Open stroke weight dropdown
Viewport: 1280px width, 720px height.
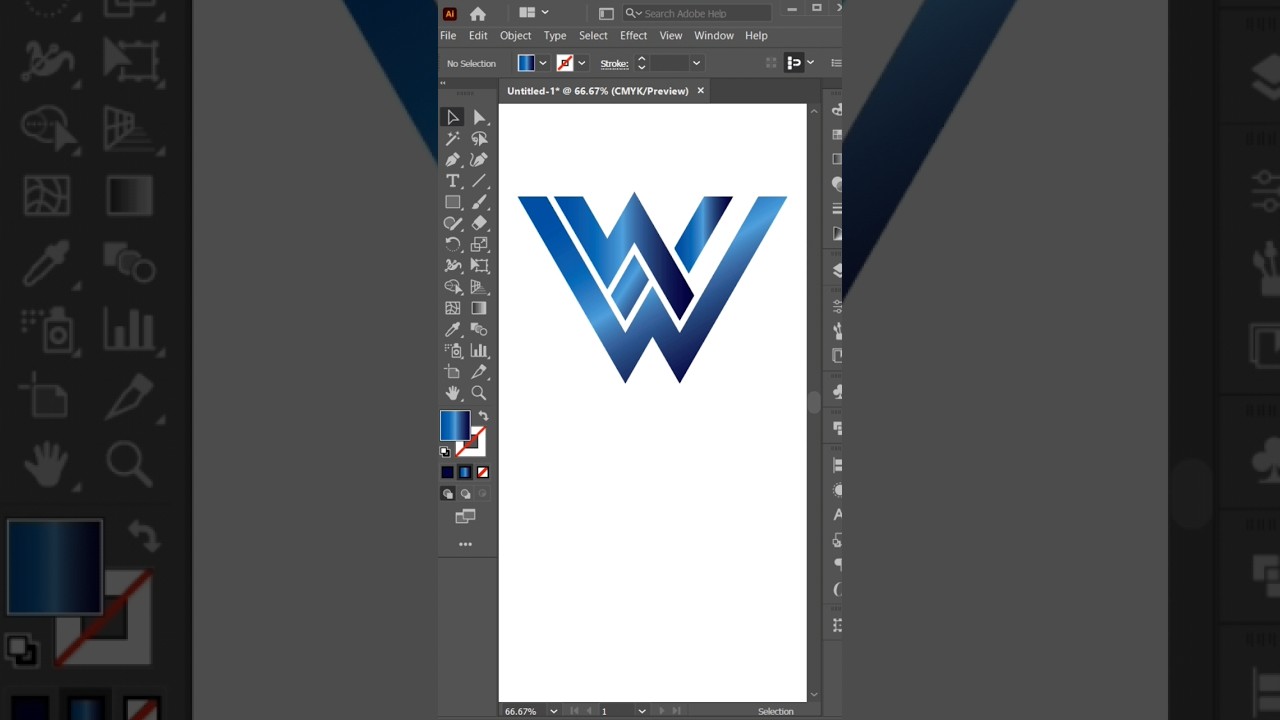point(696,63)
